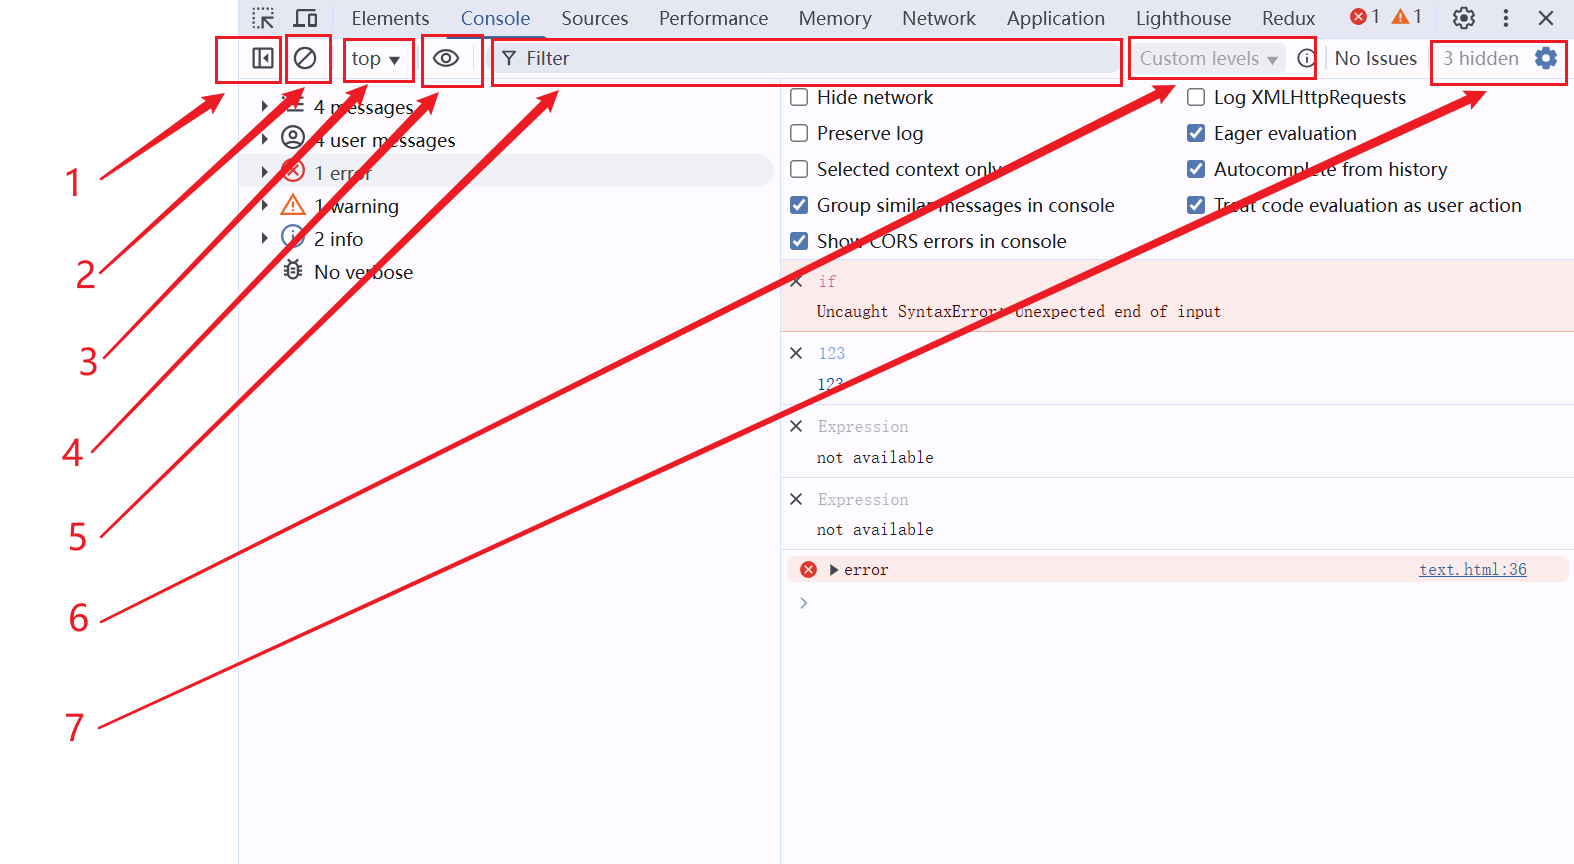Clear the console with the clear icon
The width and height of the screenshot is (1574, 864).
point(305,58)
